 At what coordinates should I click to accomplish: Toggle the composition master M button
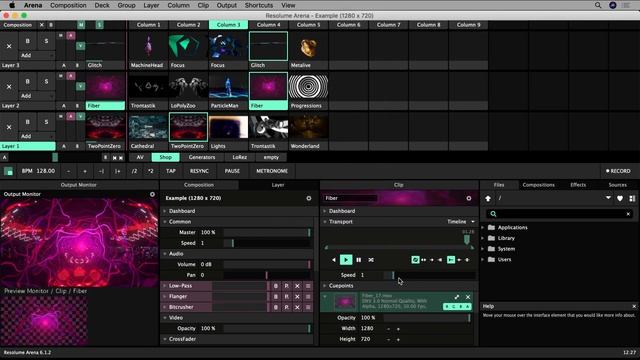81,25
